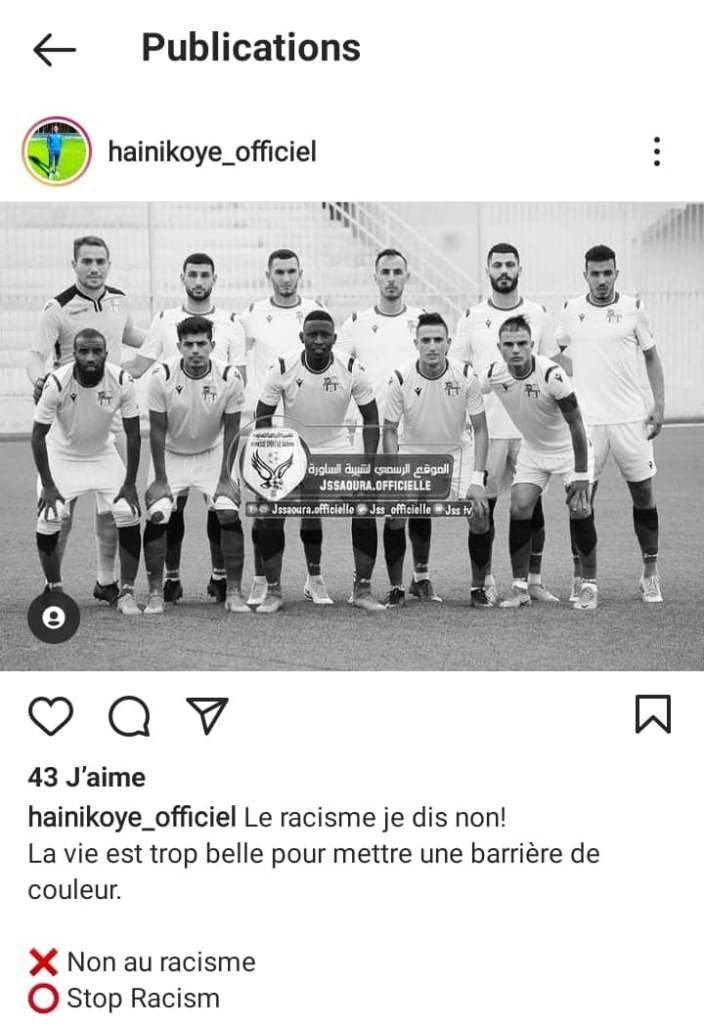Tap the red cross emoji in caption

click(44, 962)
